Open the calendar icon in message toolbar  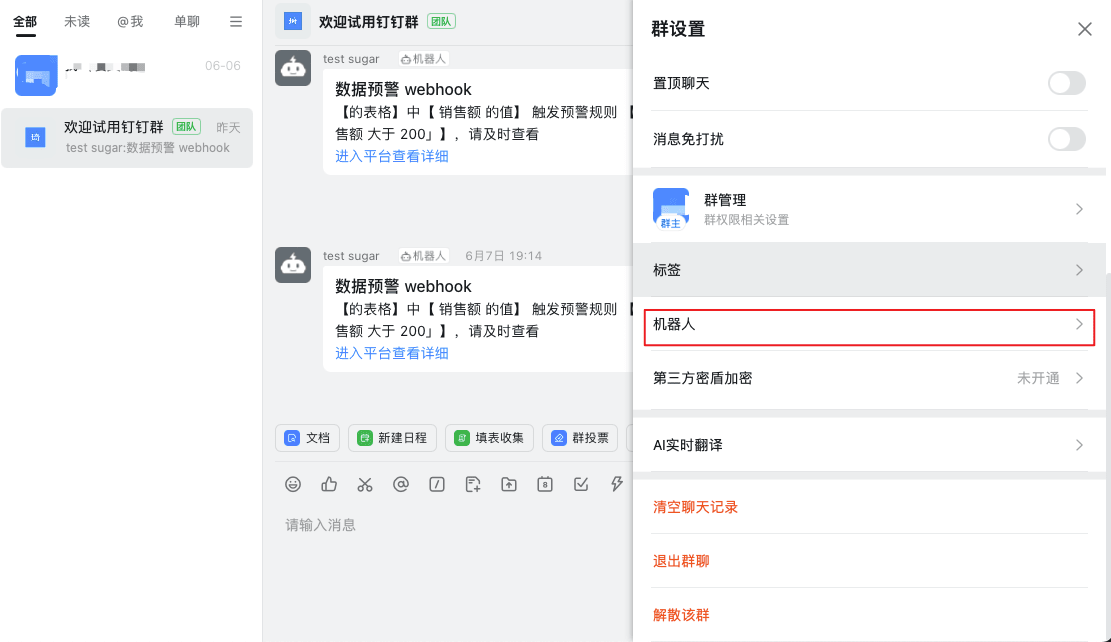click(x=545, y=484)
